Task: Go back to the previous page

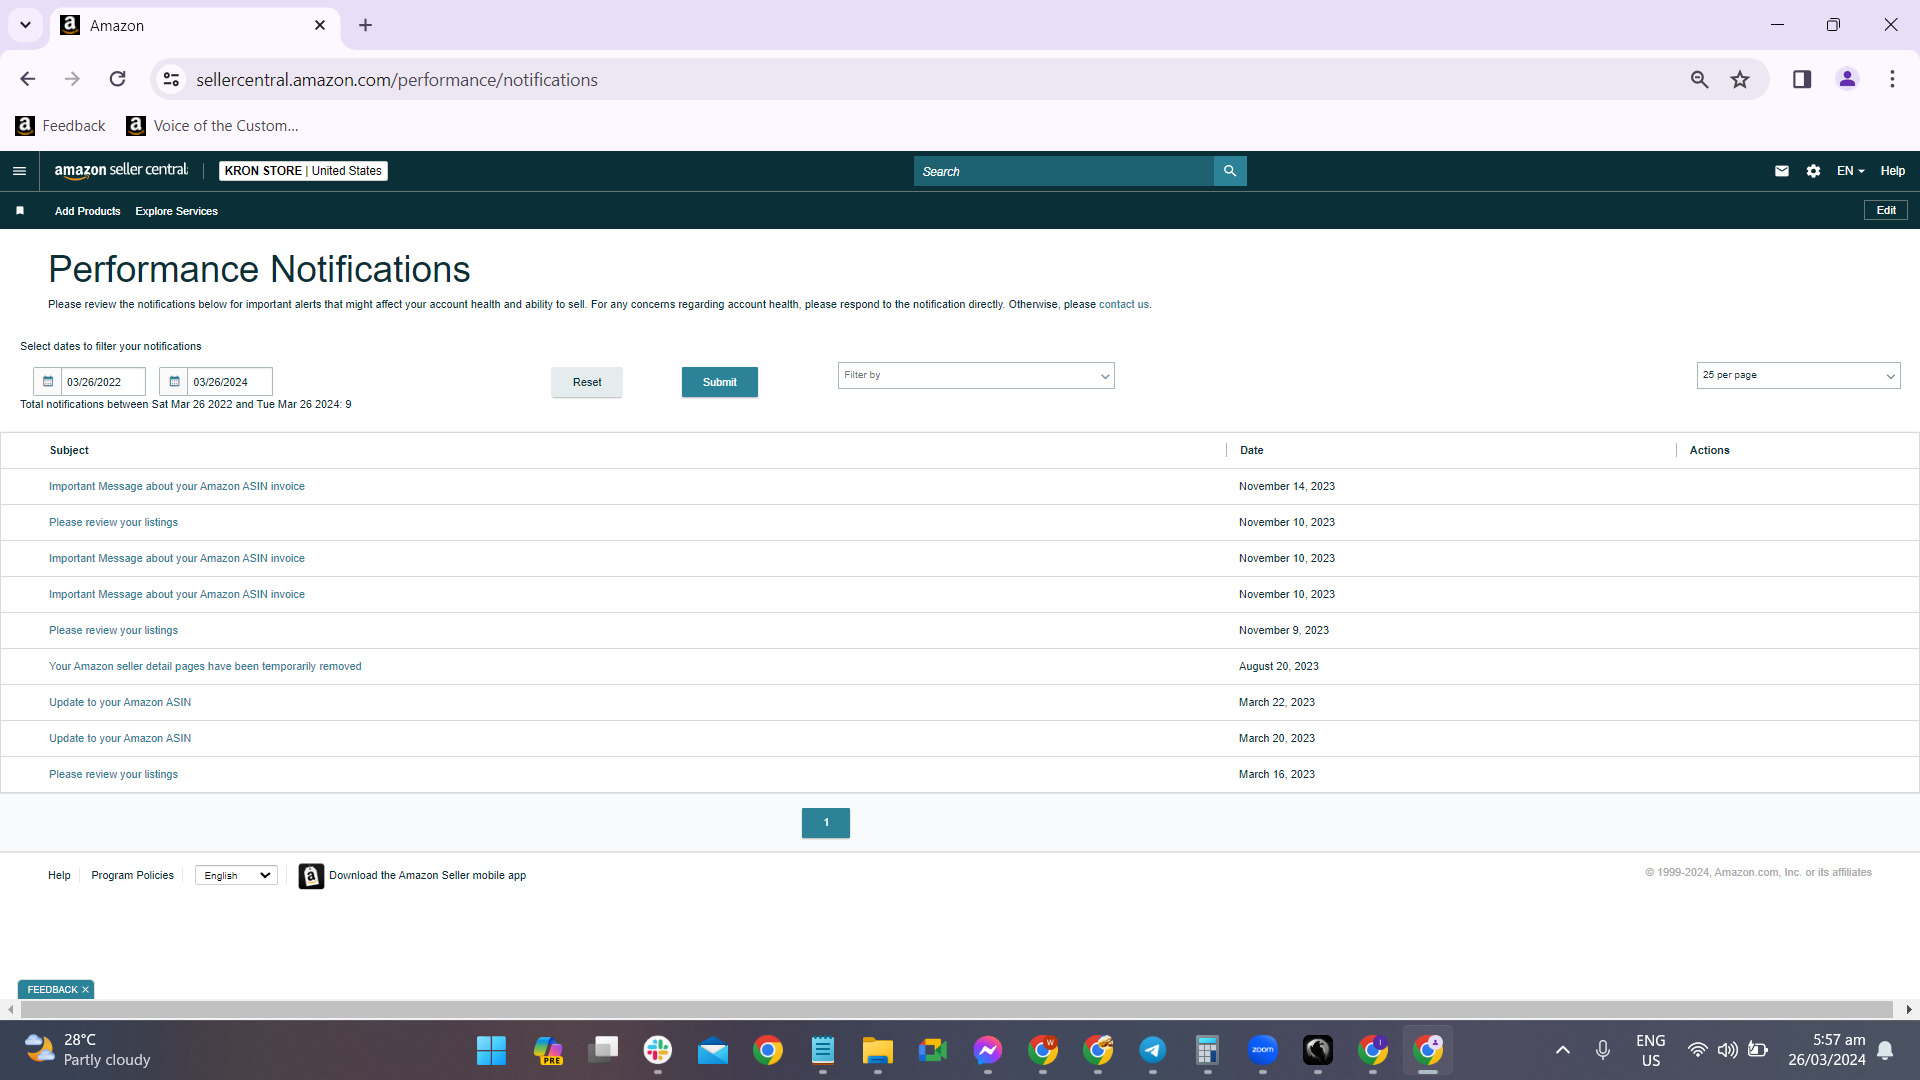Action: pyautogui.click(x=28, y=79)
